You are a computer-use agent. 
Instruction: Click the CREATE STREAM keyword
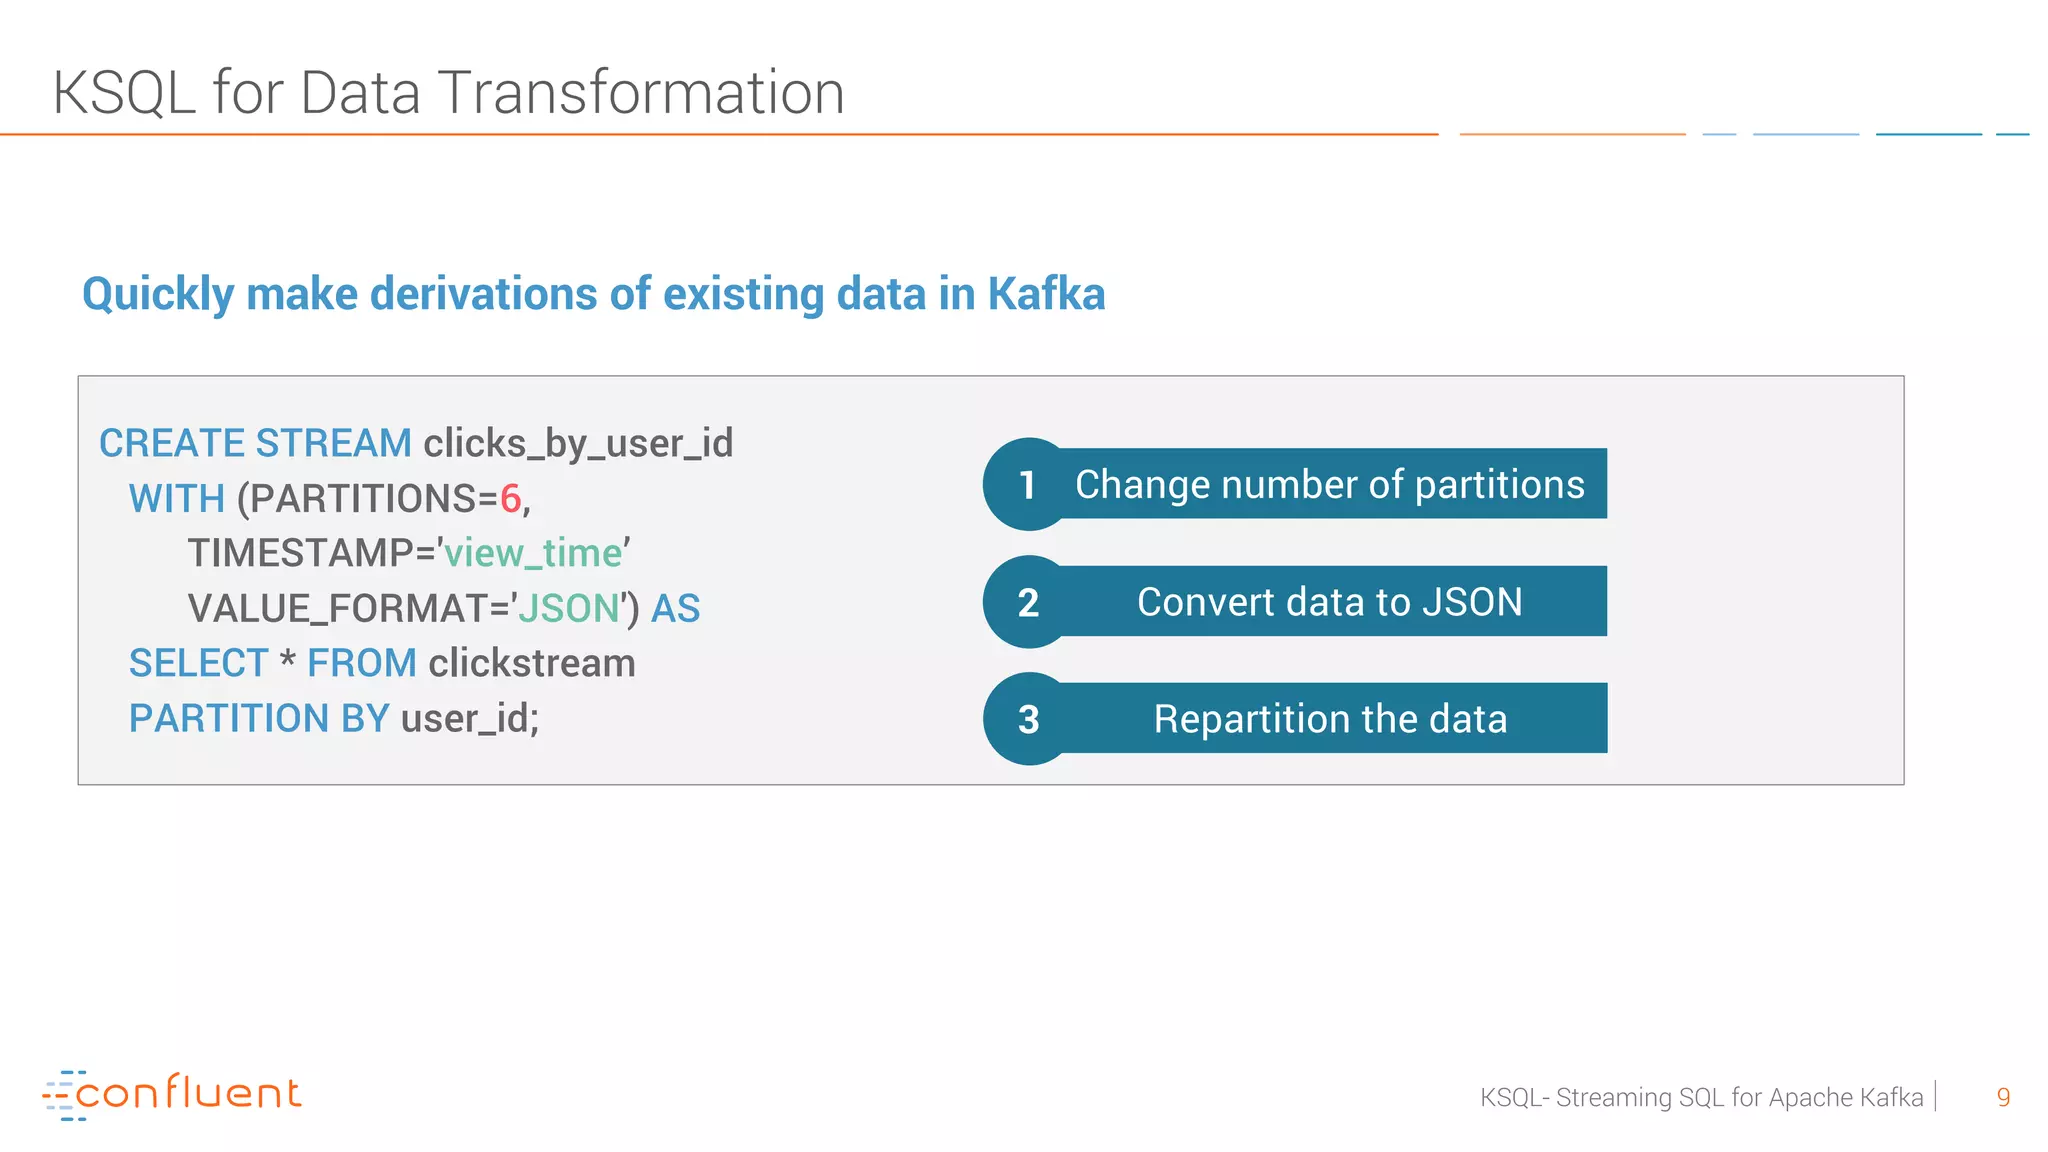255,443
